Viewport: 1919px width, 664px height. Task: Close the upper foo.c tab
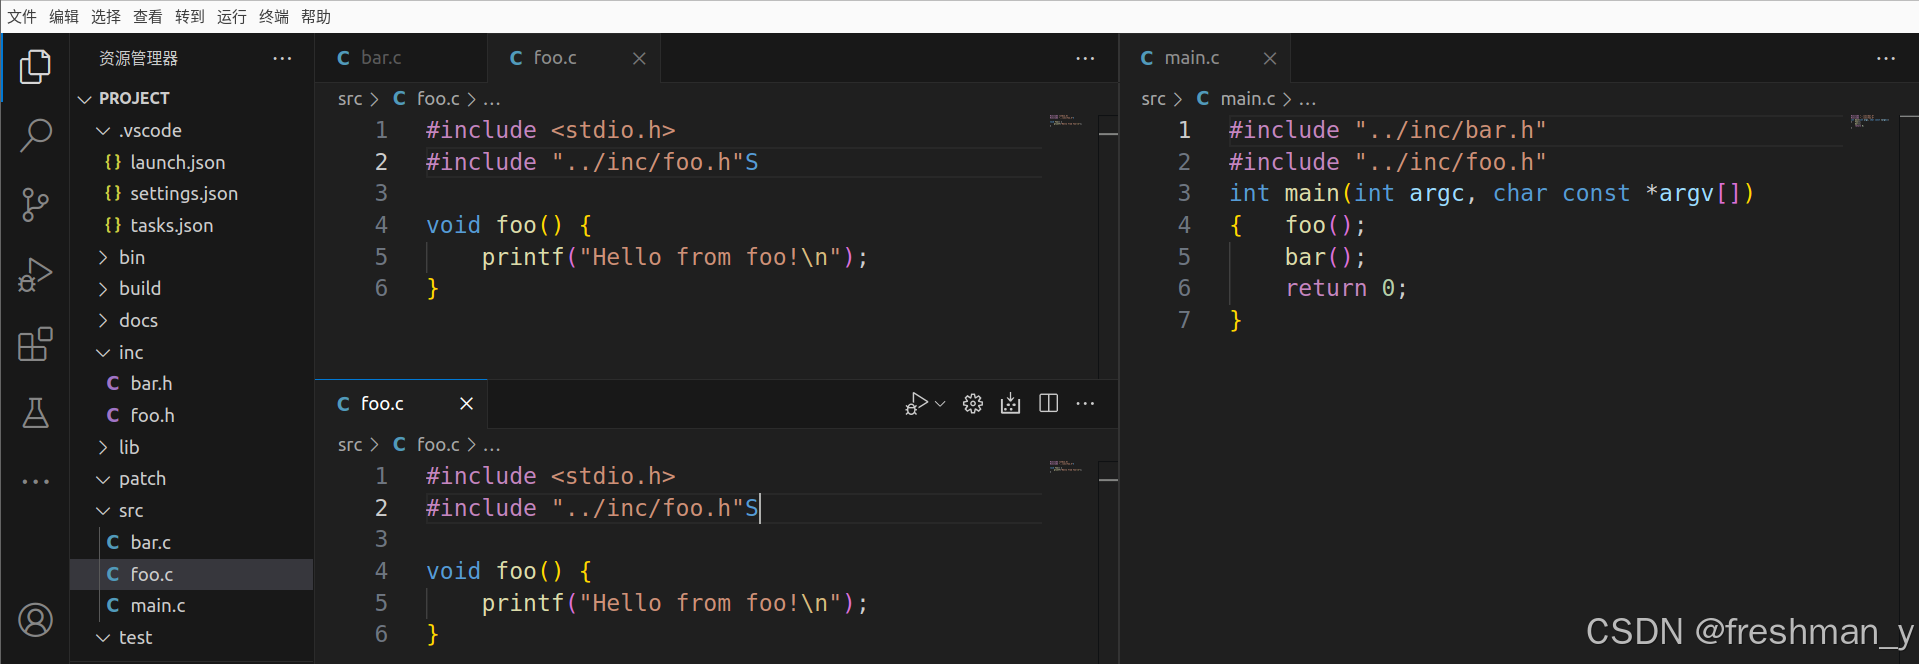click(x=639, y=58)
